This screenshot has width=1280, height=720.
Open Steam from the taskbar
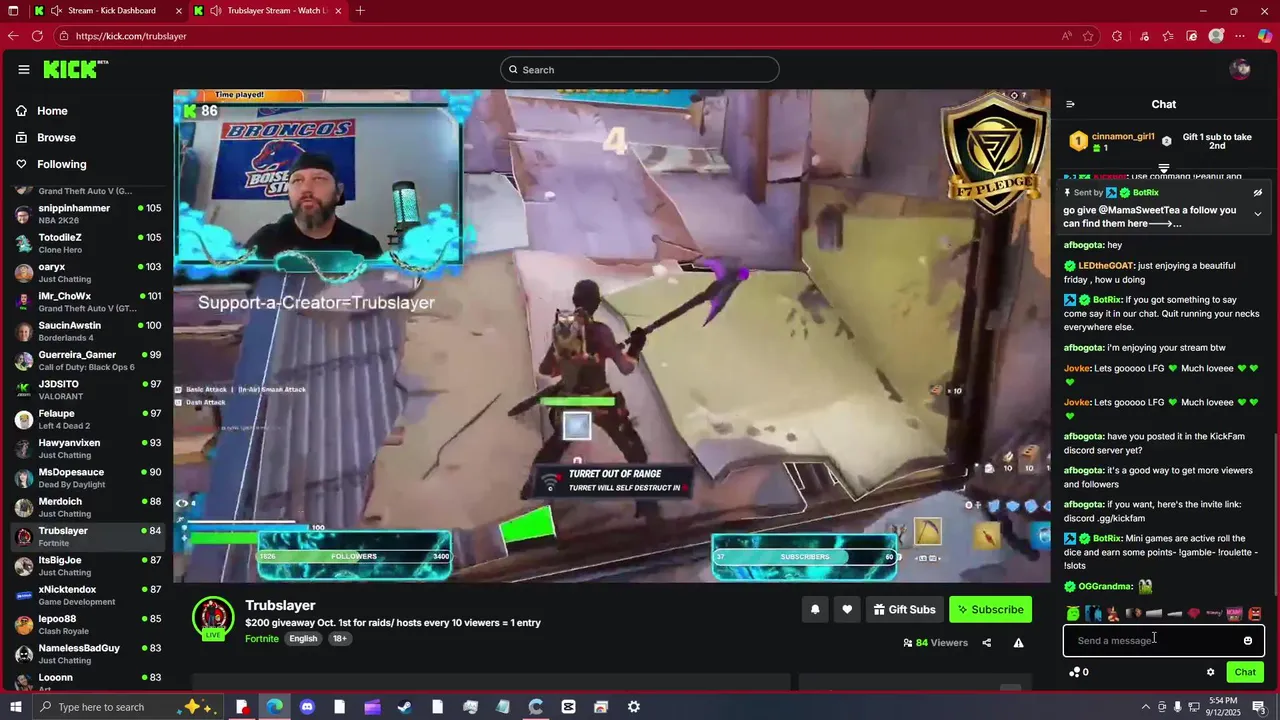404,707
